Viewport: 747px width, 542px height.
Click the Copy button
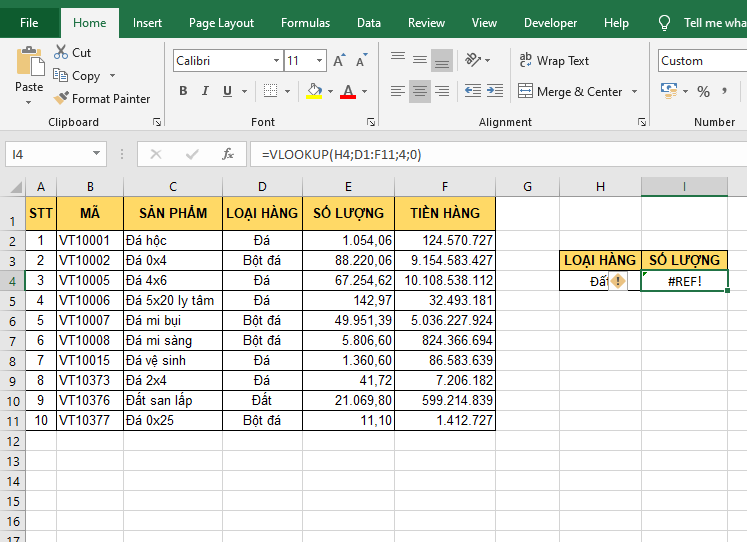pos(85,76)
